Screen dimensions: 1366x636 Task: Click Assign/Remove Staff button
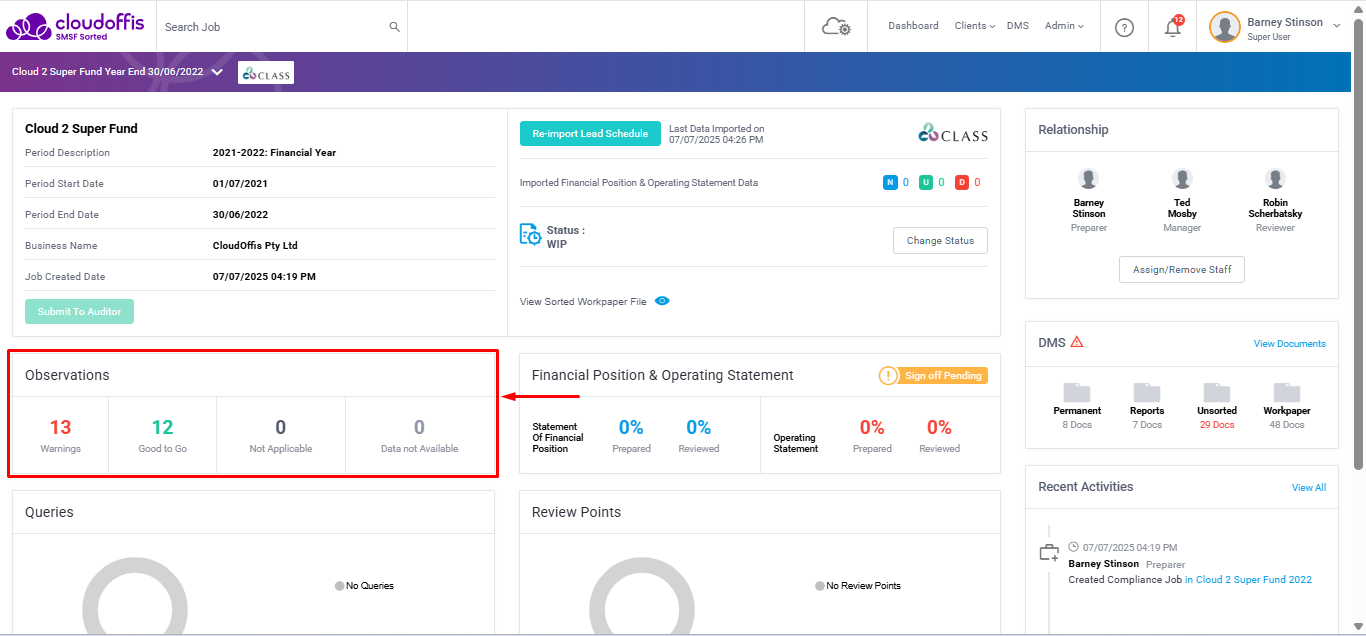(x=1182, y=270)
